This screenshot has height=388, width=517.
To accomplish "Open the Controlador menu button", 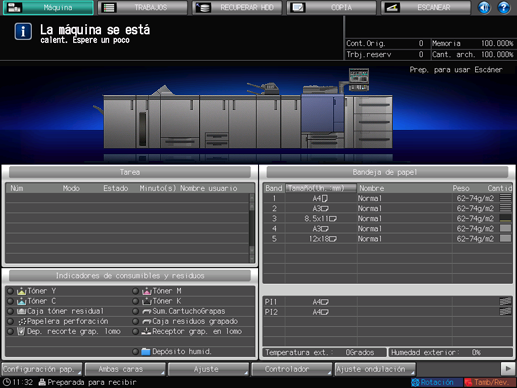I will (291, 369).
